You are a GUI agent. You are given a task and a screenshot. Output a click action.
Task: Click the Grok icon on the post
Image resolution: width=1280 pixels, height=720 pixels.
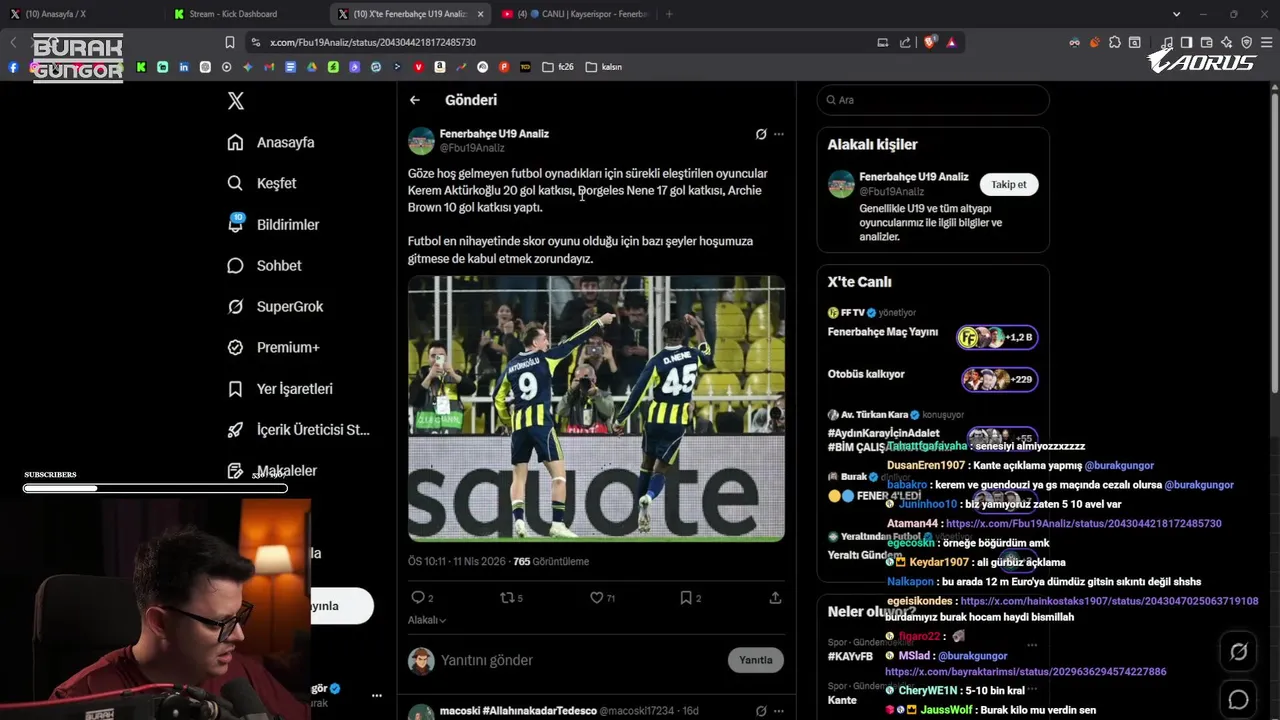click(761, 134)
